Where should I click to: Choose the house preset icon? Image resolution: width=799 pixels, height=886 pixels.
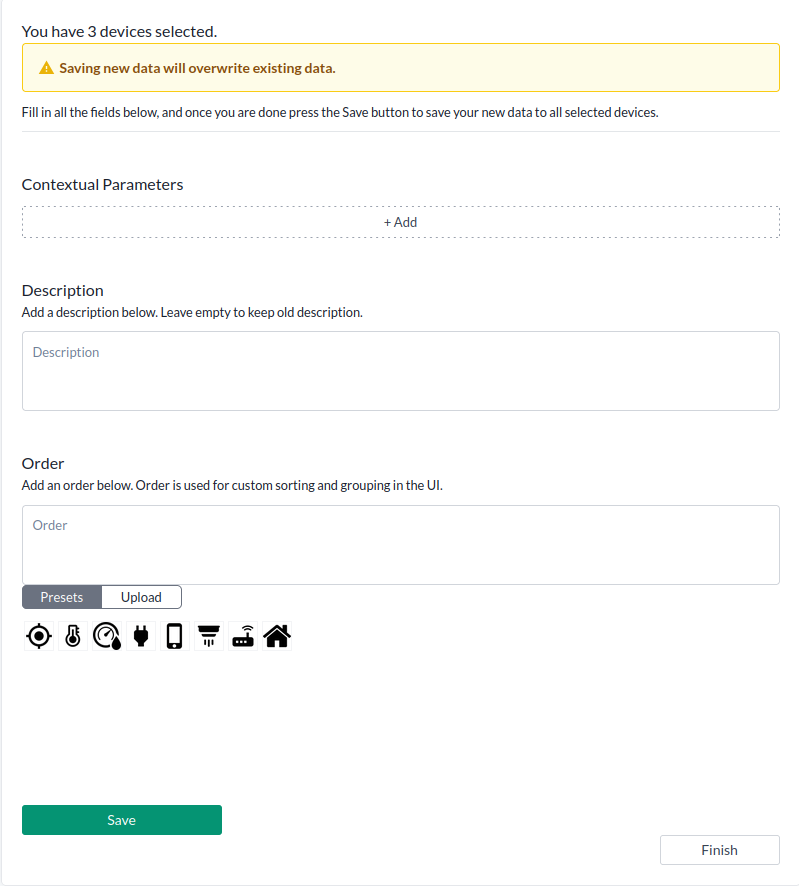tap(277, 636)
